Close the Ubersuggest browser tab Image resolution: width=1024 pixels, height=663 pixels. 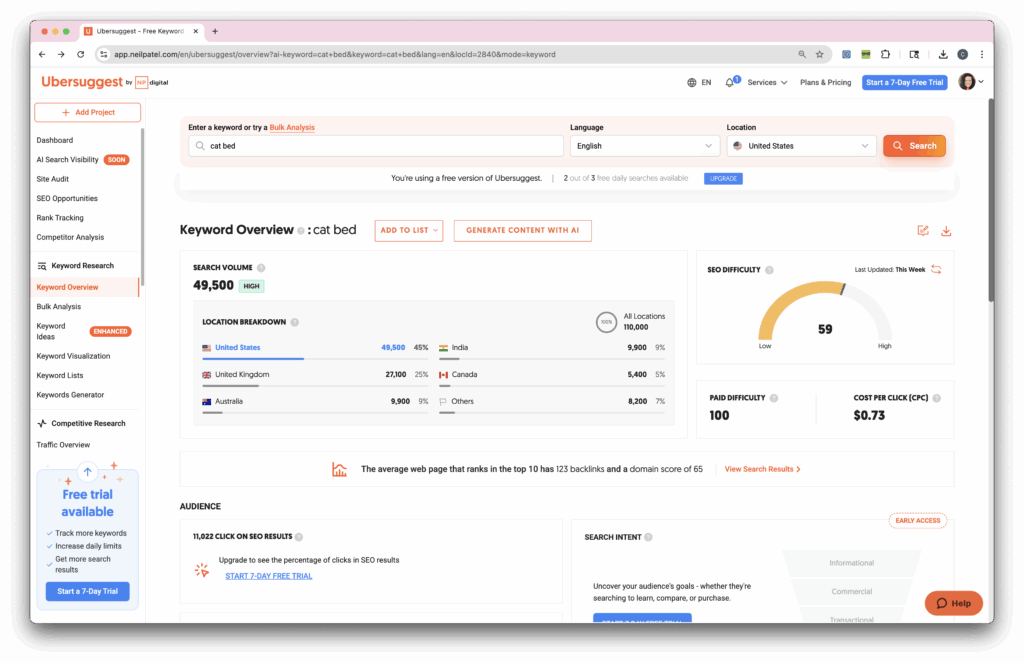point(195,31)
